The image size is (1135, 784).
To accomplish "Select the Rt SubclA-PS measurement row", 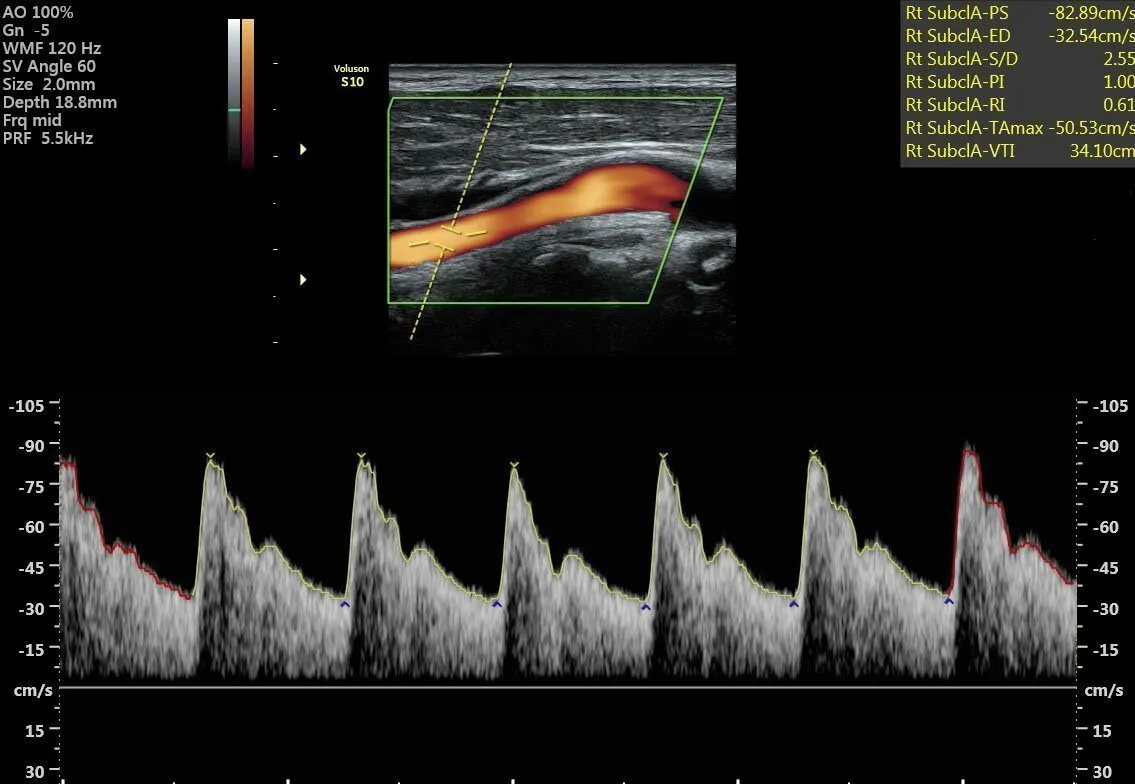I will [1018, 14].
